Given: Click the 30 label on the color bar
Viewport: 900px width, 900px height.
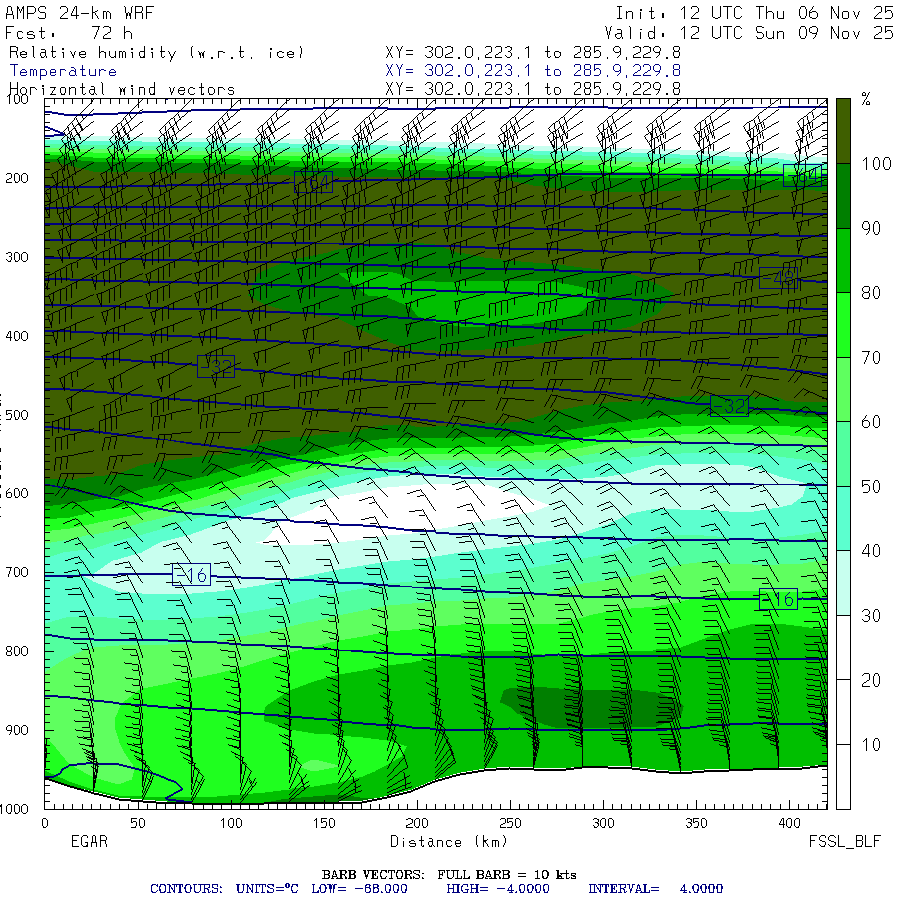Looking at the screenshot, I should (871, 616).
